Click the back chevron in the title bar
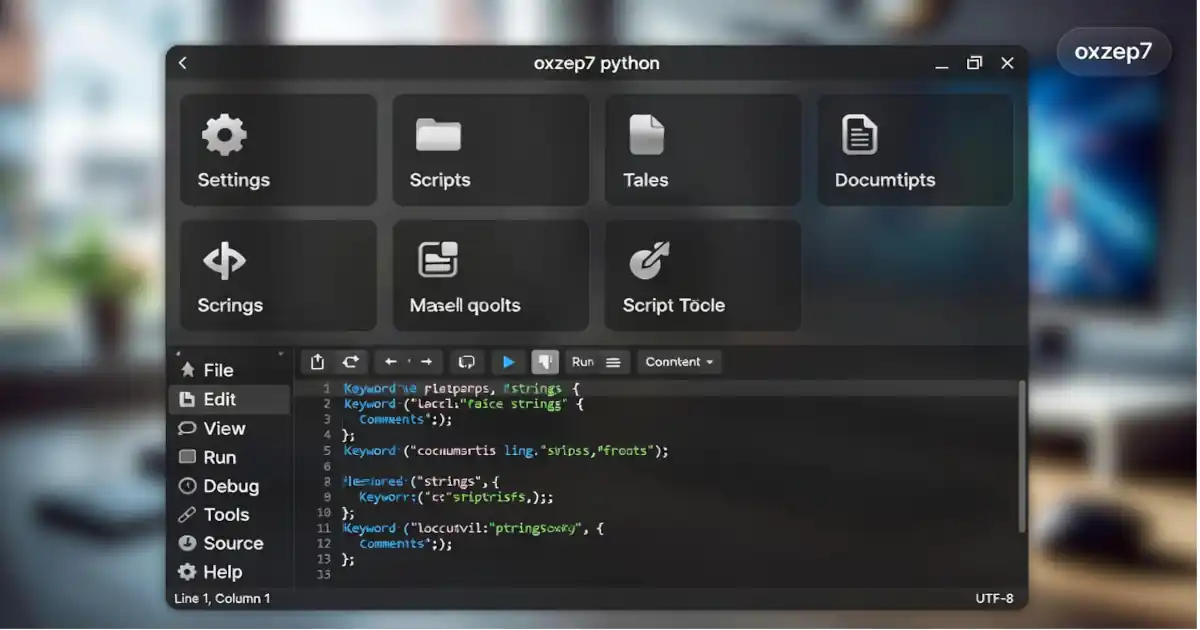This screenshot has height=630, width=1200. [182, 62]
